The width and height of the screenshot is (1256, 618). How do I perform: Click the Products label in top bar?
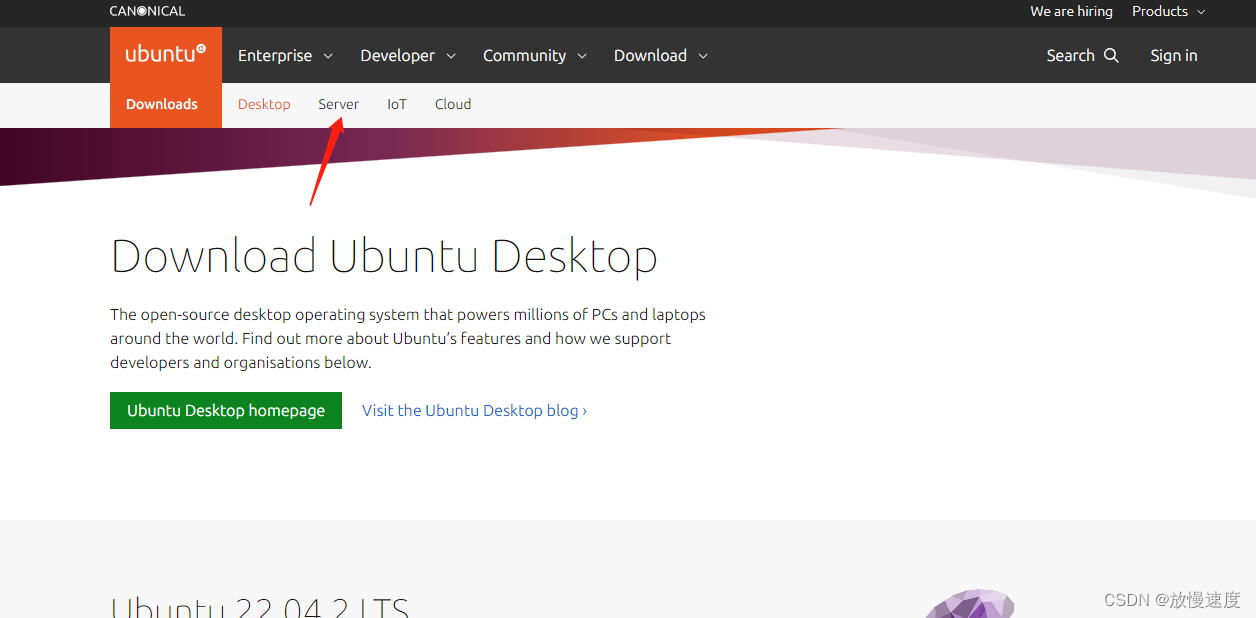click(1160, 11)
